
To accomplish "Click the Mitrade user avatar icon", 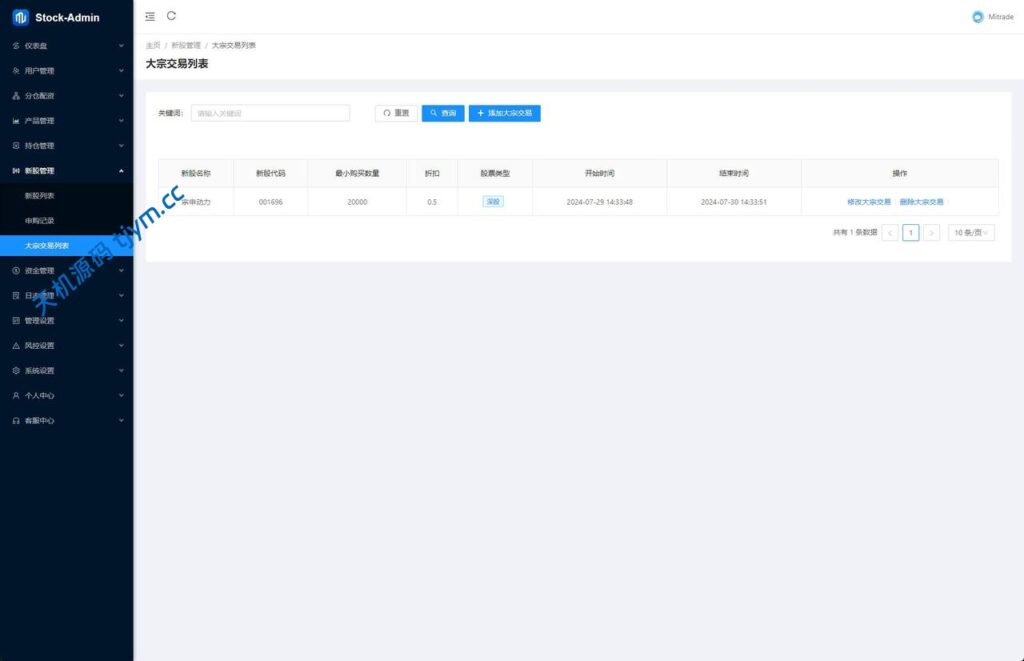I will pyautogui.click(x=977, y=17).
